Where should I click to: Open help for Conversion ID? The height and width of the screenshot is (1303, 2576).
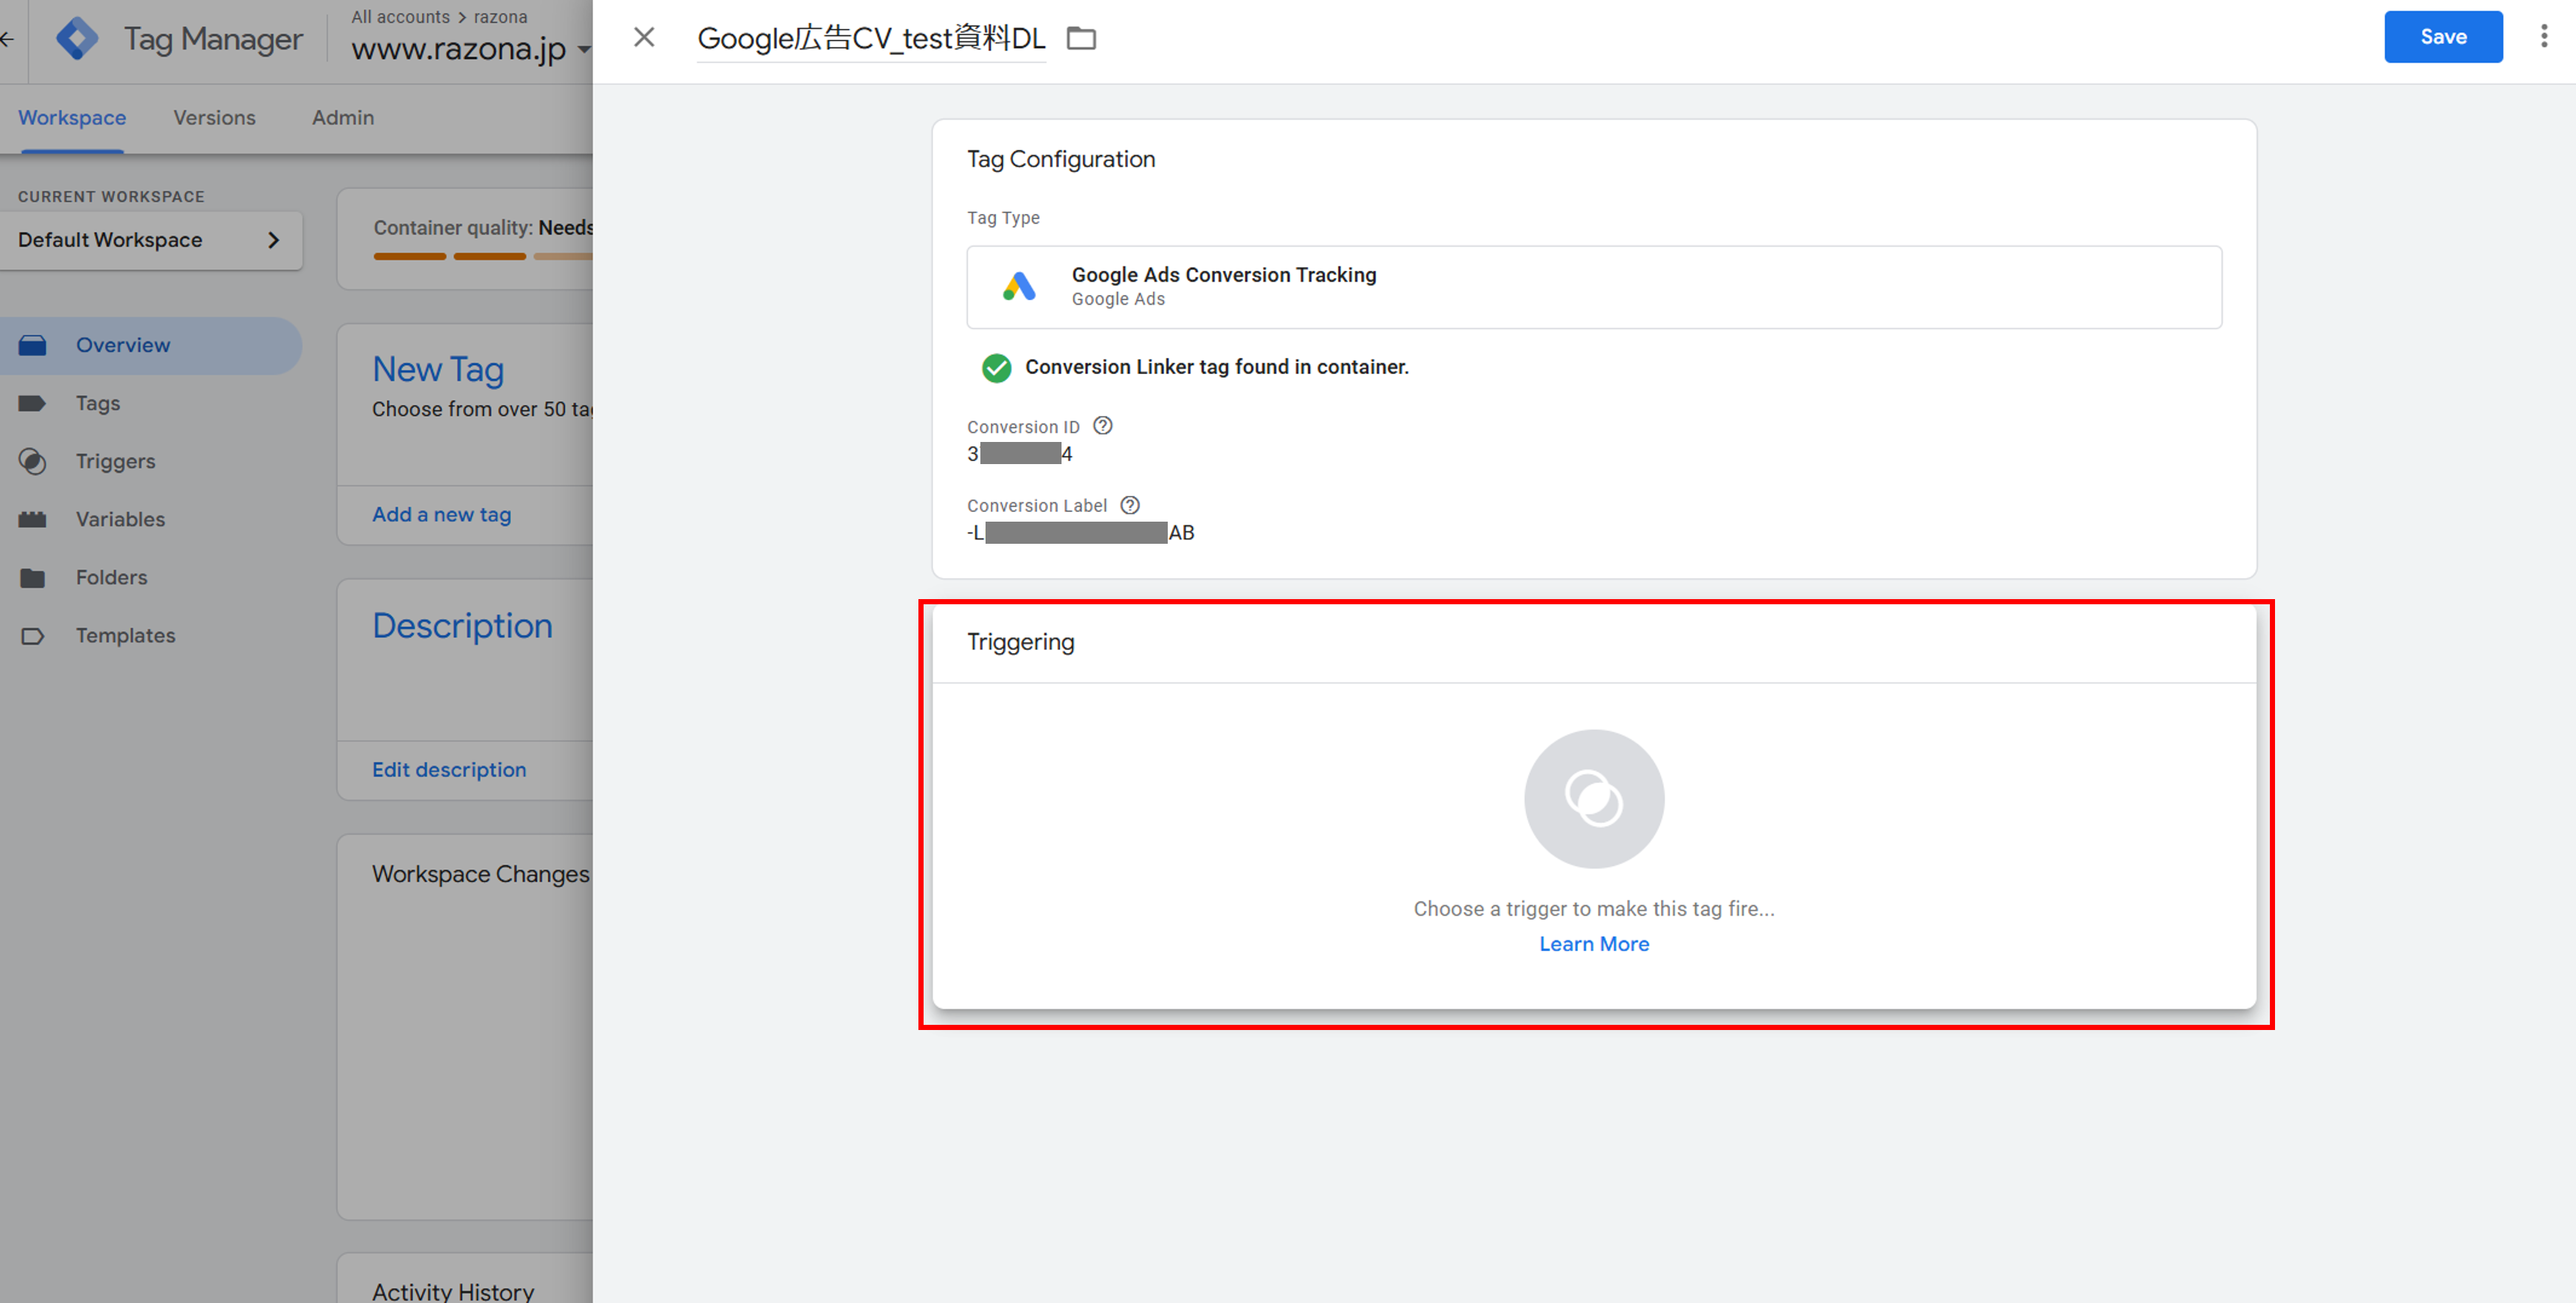point(1102,426)
